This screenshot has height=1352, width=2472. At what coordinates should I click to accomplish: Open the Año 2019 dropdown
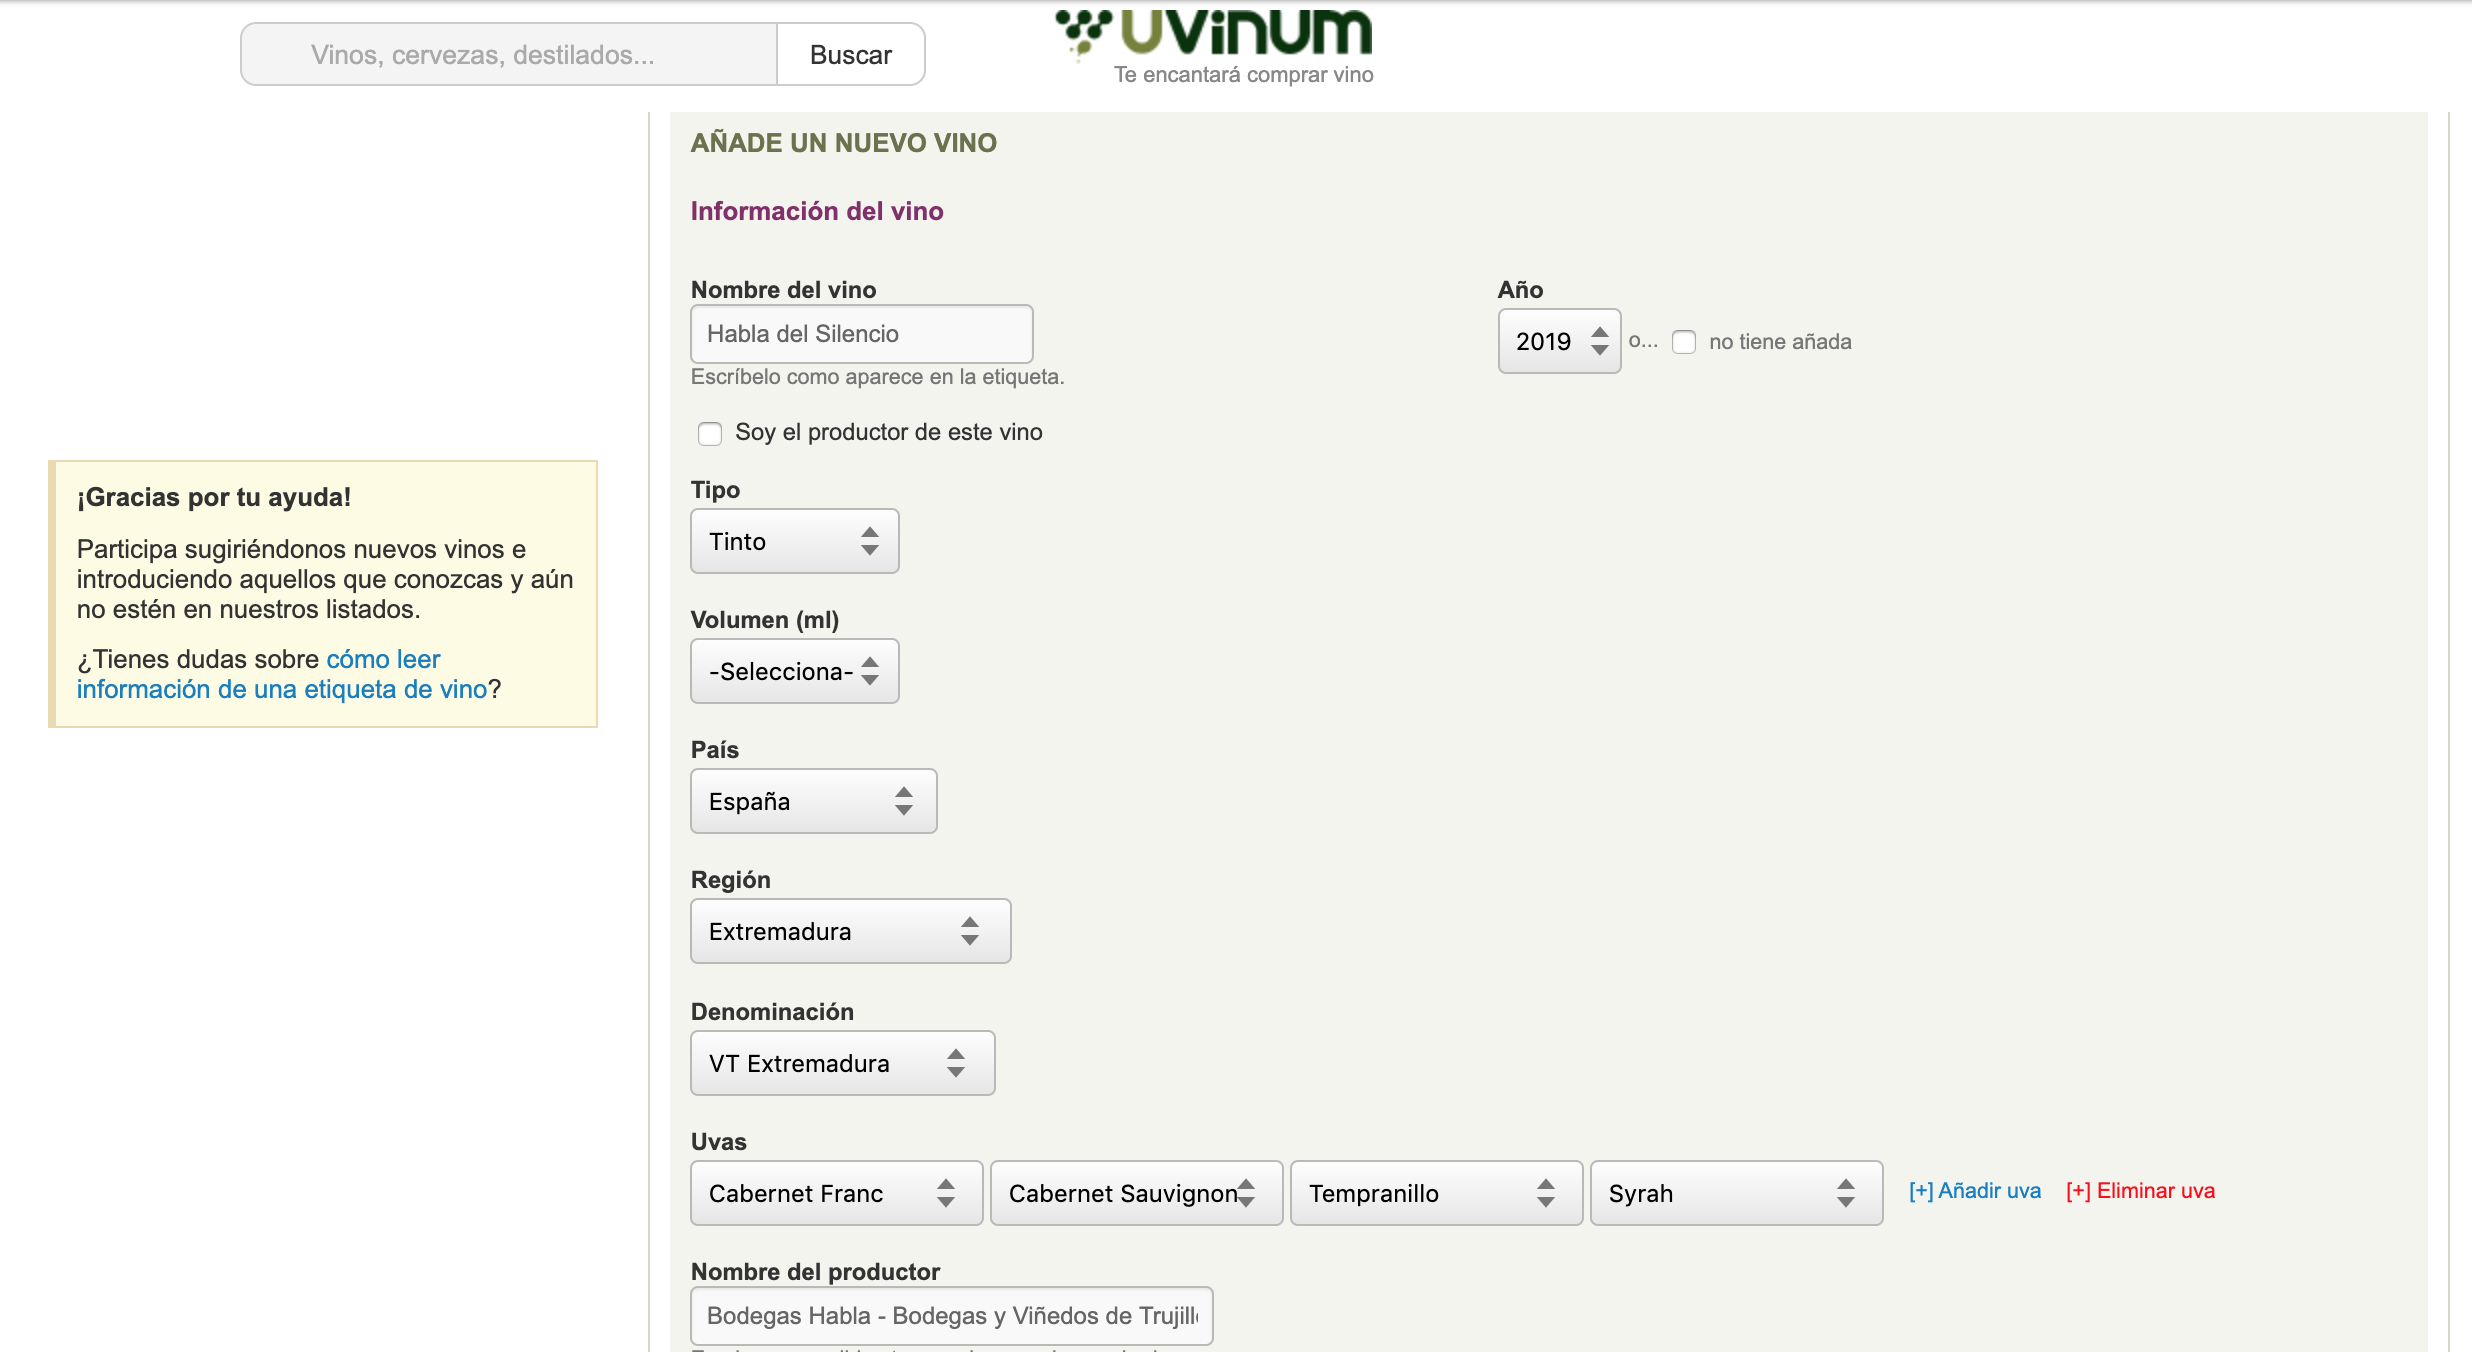pyautogui.click(x=1558, y=342)
